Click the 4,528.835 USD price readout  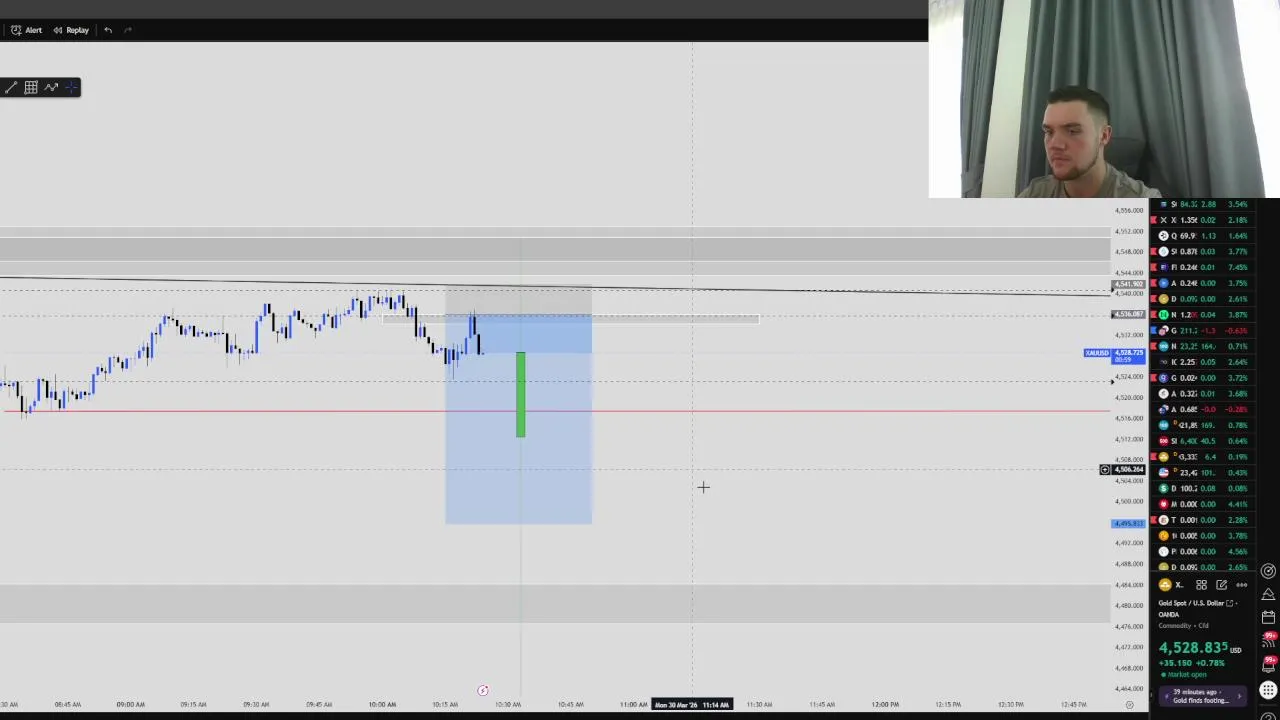(1200, 648)
